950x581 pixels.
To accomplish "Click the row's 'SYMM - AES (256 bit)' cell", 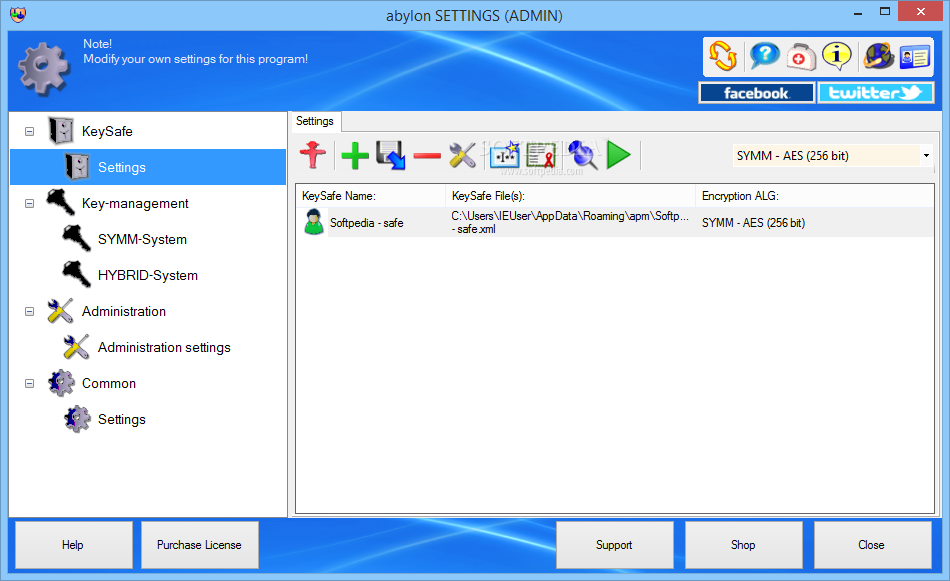I will (x=753, y=223).
